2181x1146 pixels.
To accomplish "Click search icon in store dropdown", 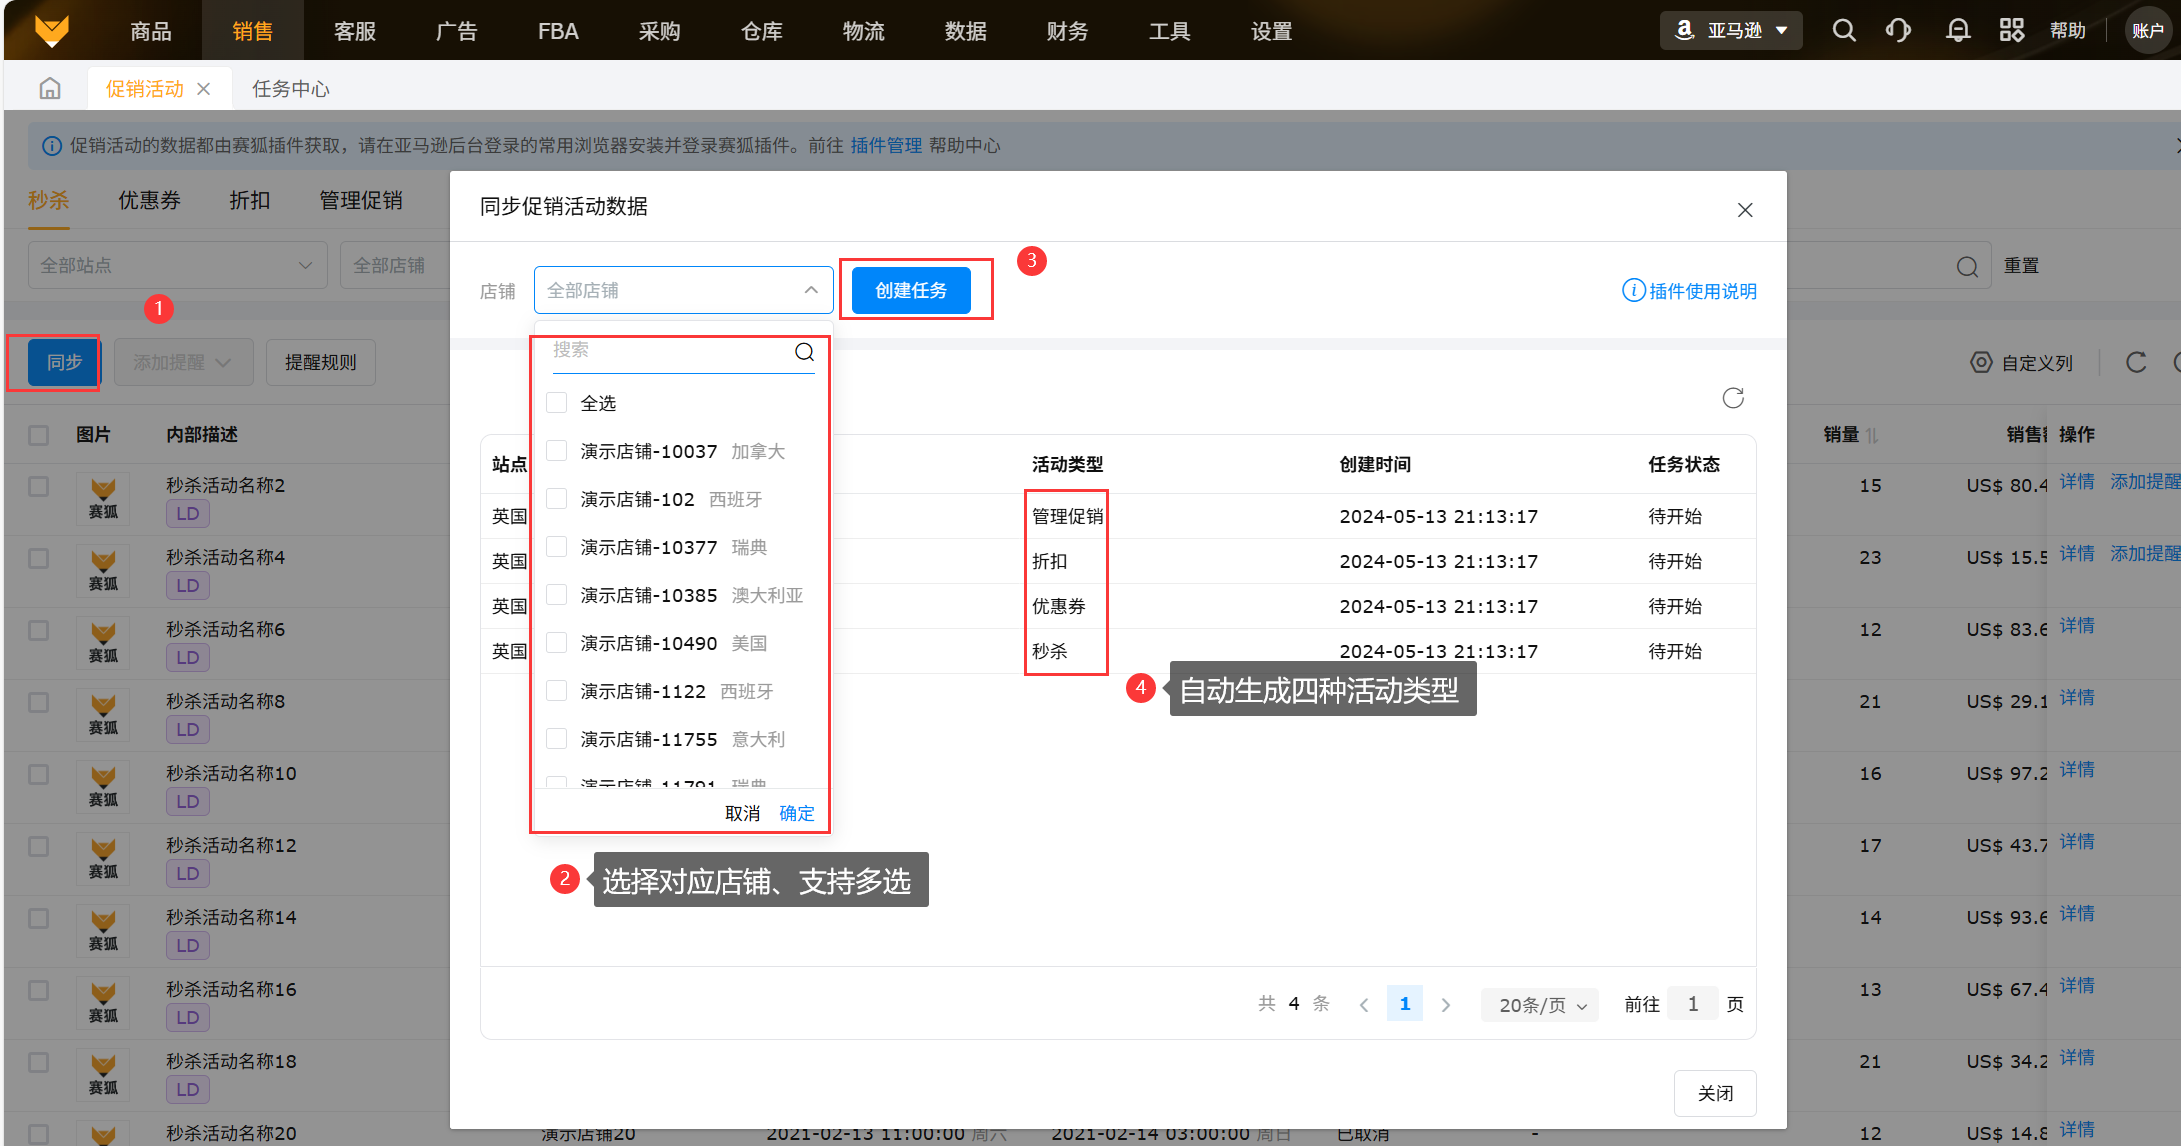I will pyautogui.click(x=804, y=351).
